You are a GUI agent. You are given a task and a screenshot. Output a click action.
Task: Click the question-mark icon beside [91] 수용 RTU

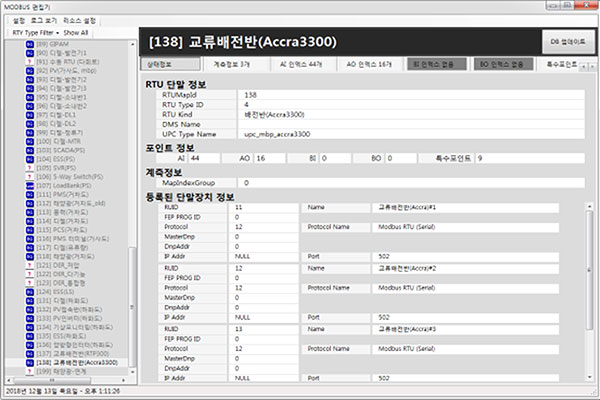[29, 63]
